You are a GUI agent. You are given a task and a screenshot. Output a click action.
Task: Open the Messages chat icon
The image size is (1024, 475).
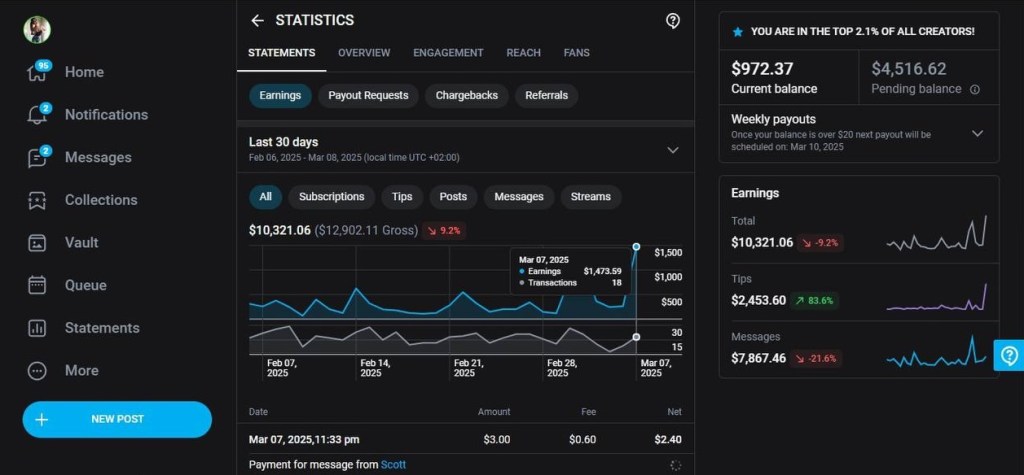(x=37, y=158)
